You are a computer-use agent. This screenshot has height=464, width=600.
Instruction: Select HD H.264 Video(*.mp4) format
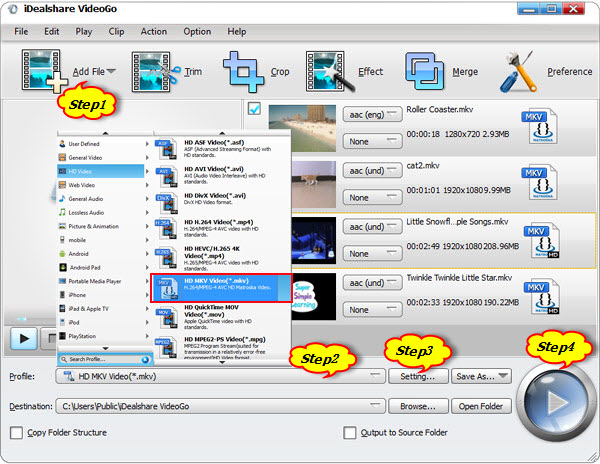pos(222,229)
